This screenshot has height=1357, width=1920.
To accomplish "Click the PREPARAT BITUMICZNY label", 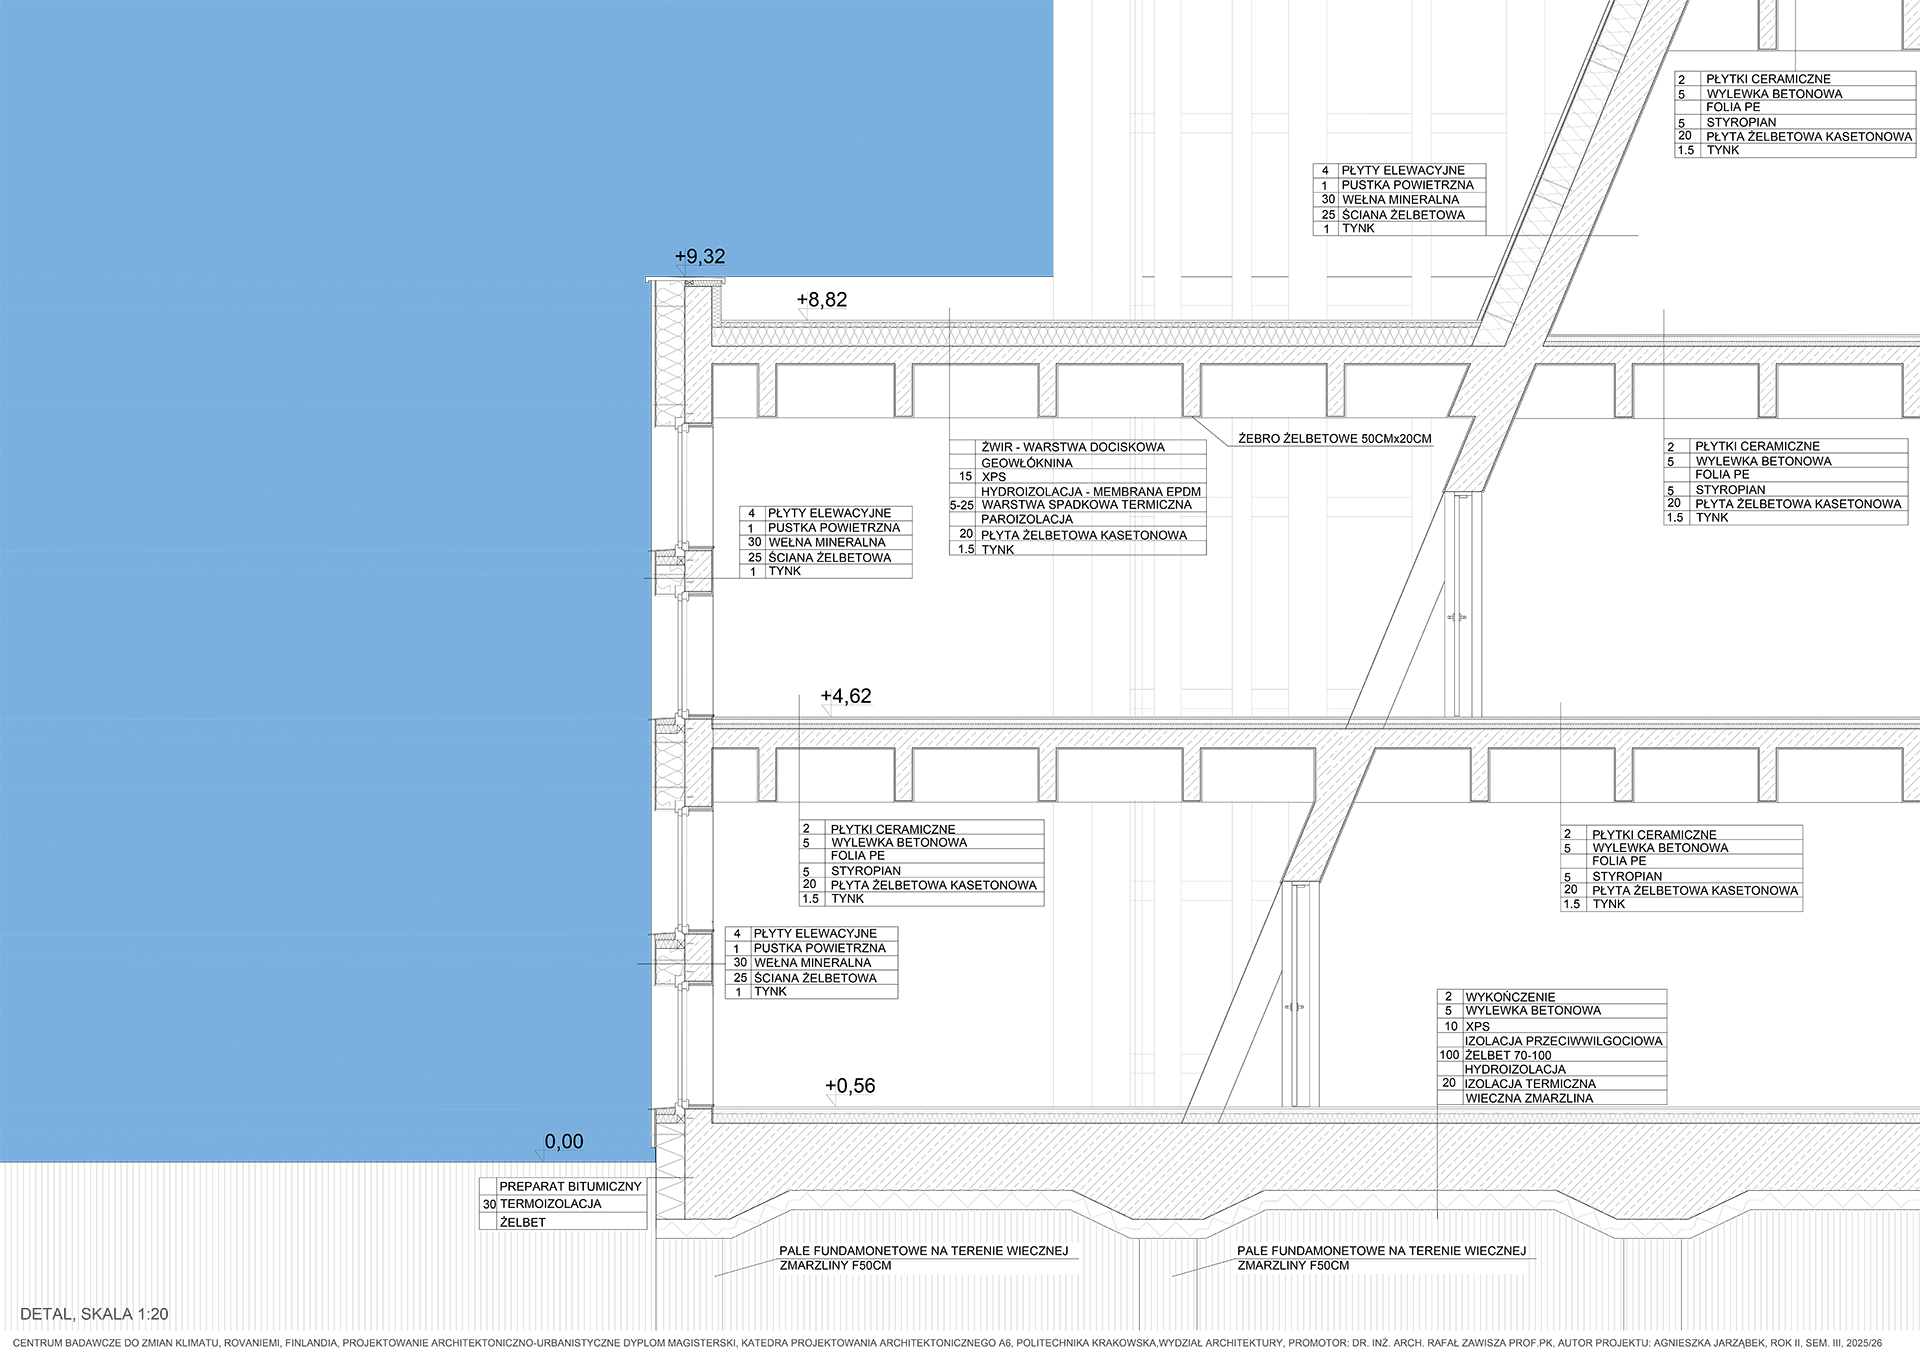I will (x=570, y=1186).
